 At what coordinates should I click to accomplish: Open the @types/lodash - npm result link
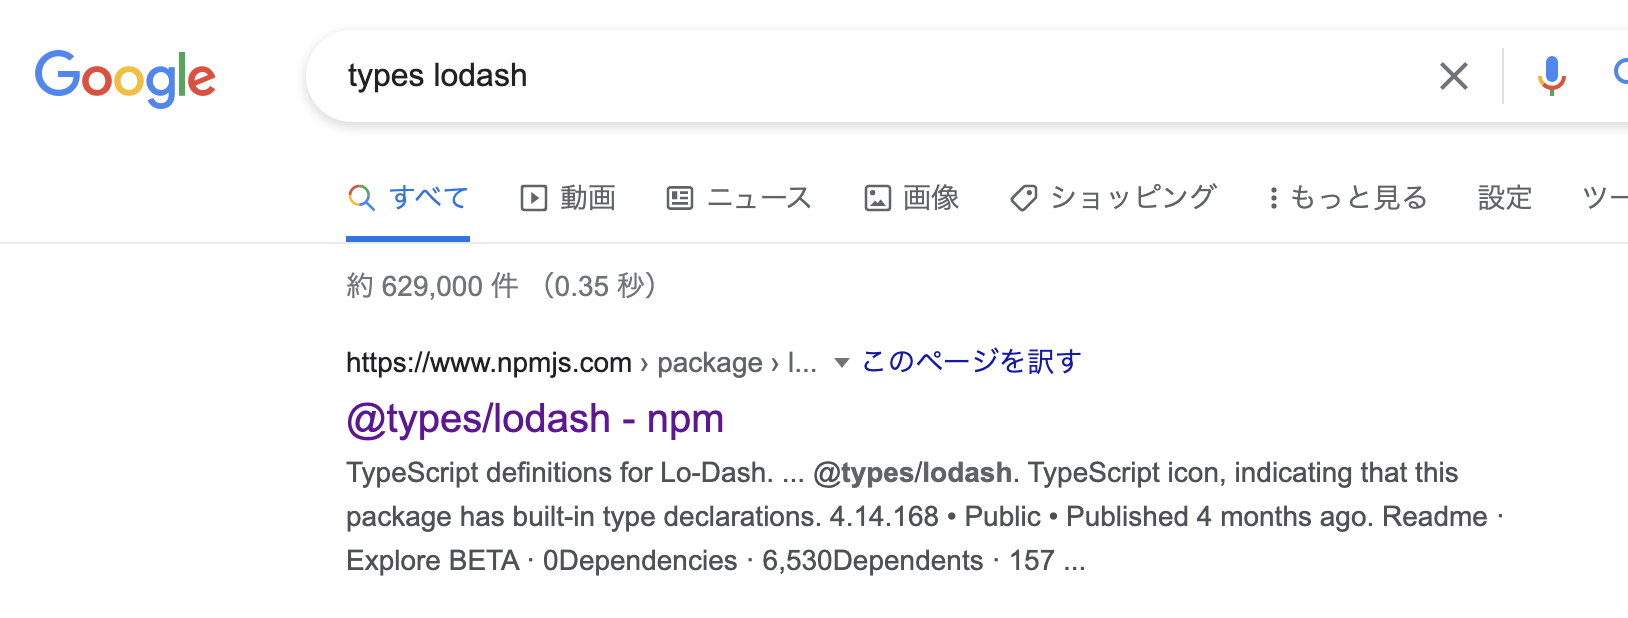click(536, 419)
